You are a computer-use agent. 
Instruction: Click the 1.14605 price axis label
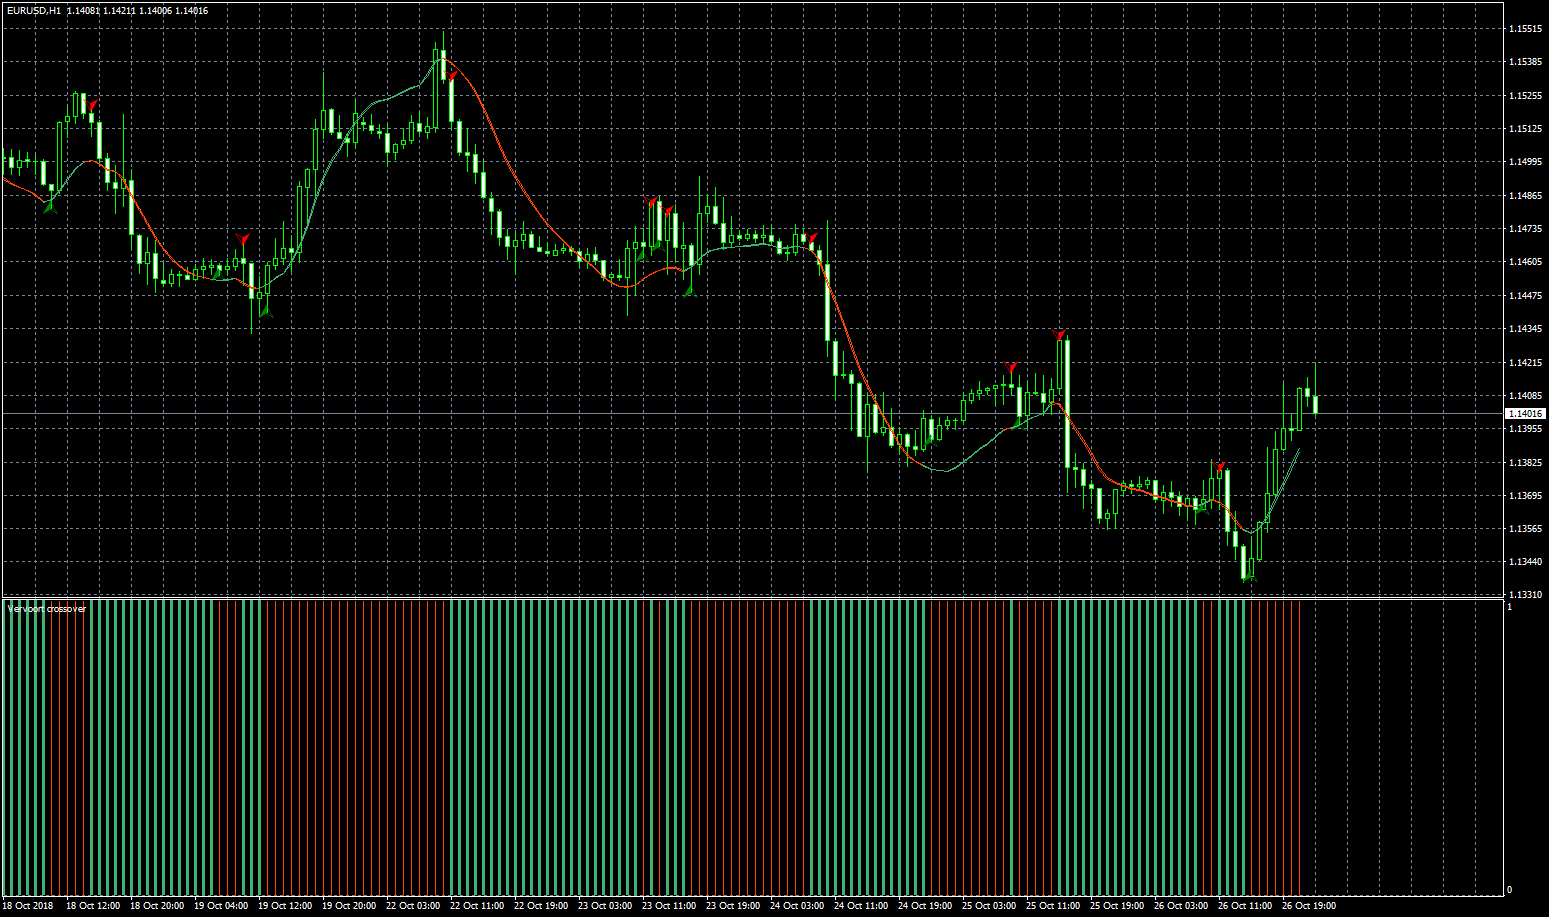1525,262
